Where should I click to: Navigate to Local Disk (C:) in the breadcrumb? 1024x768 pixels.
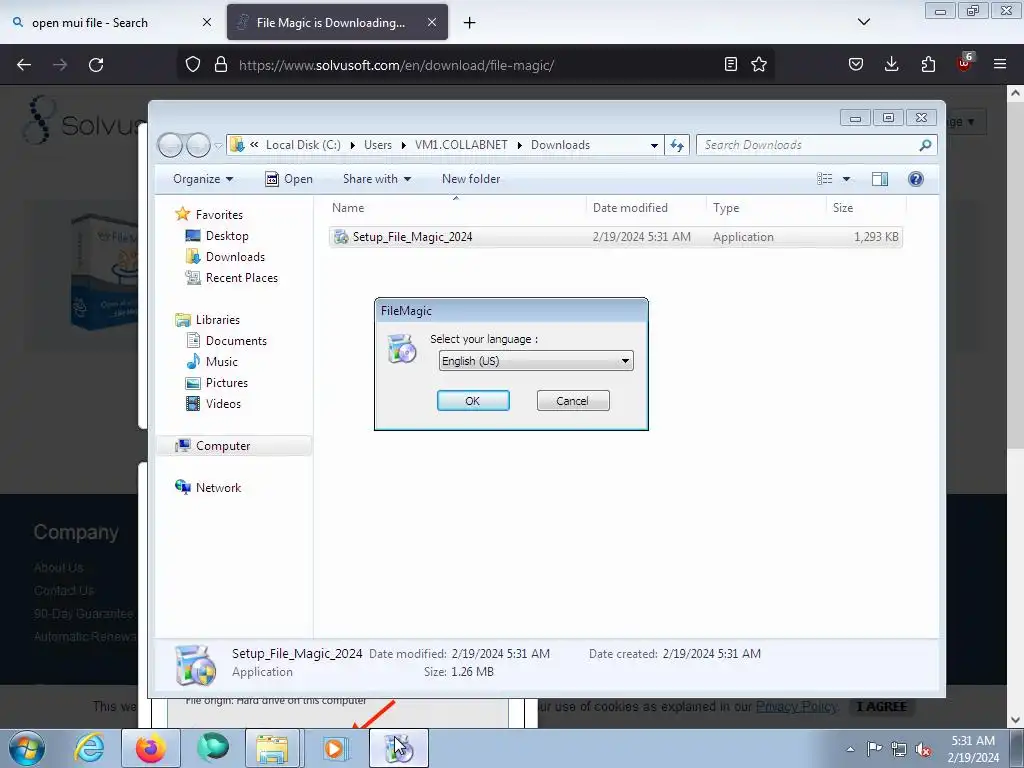[x=303, y=145]
